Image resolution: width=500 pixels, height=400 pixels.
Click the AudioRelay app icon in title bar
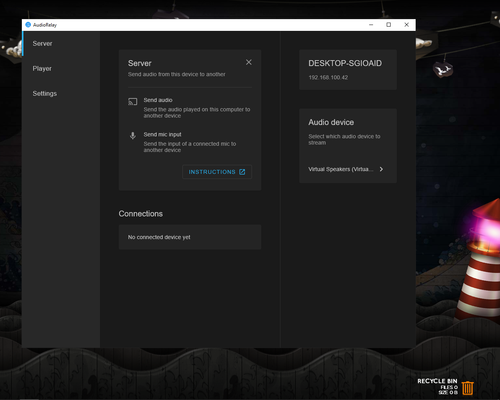point(28,25)
